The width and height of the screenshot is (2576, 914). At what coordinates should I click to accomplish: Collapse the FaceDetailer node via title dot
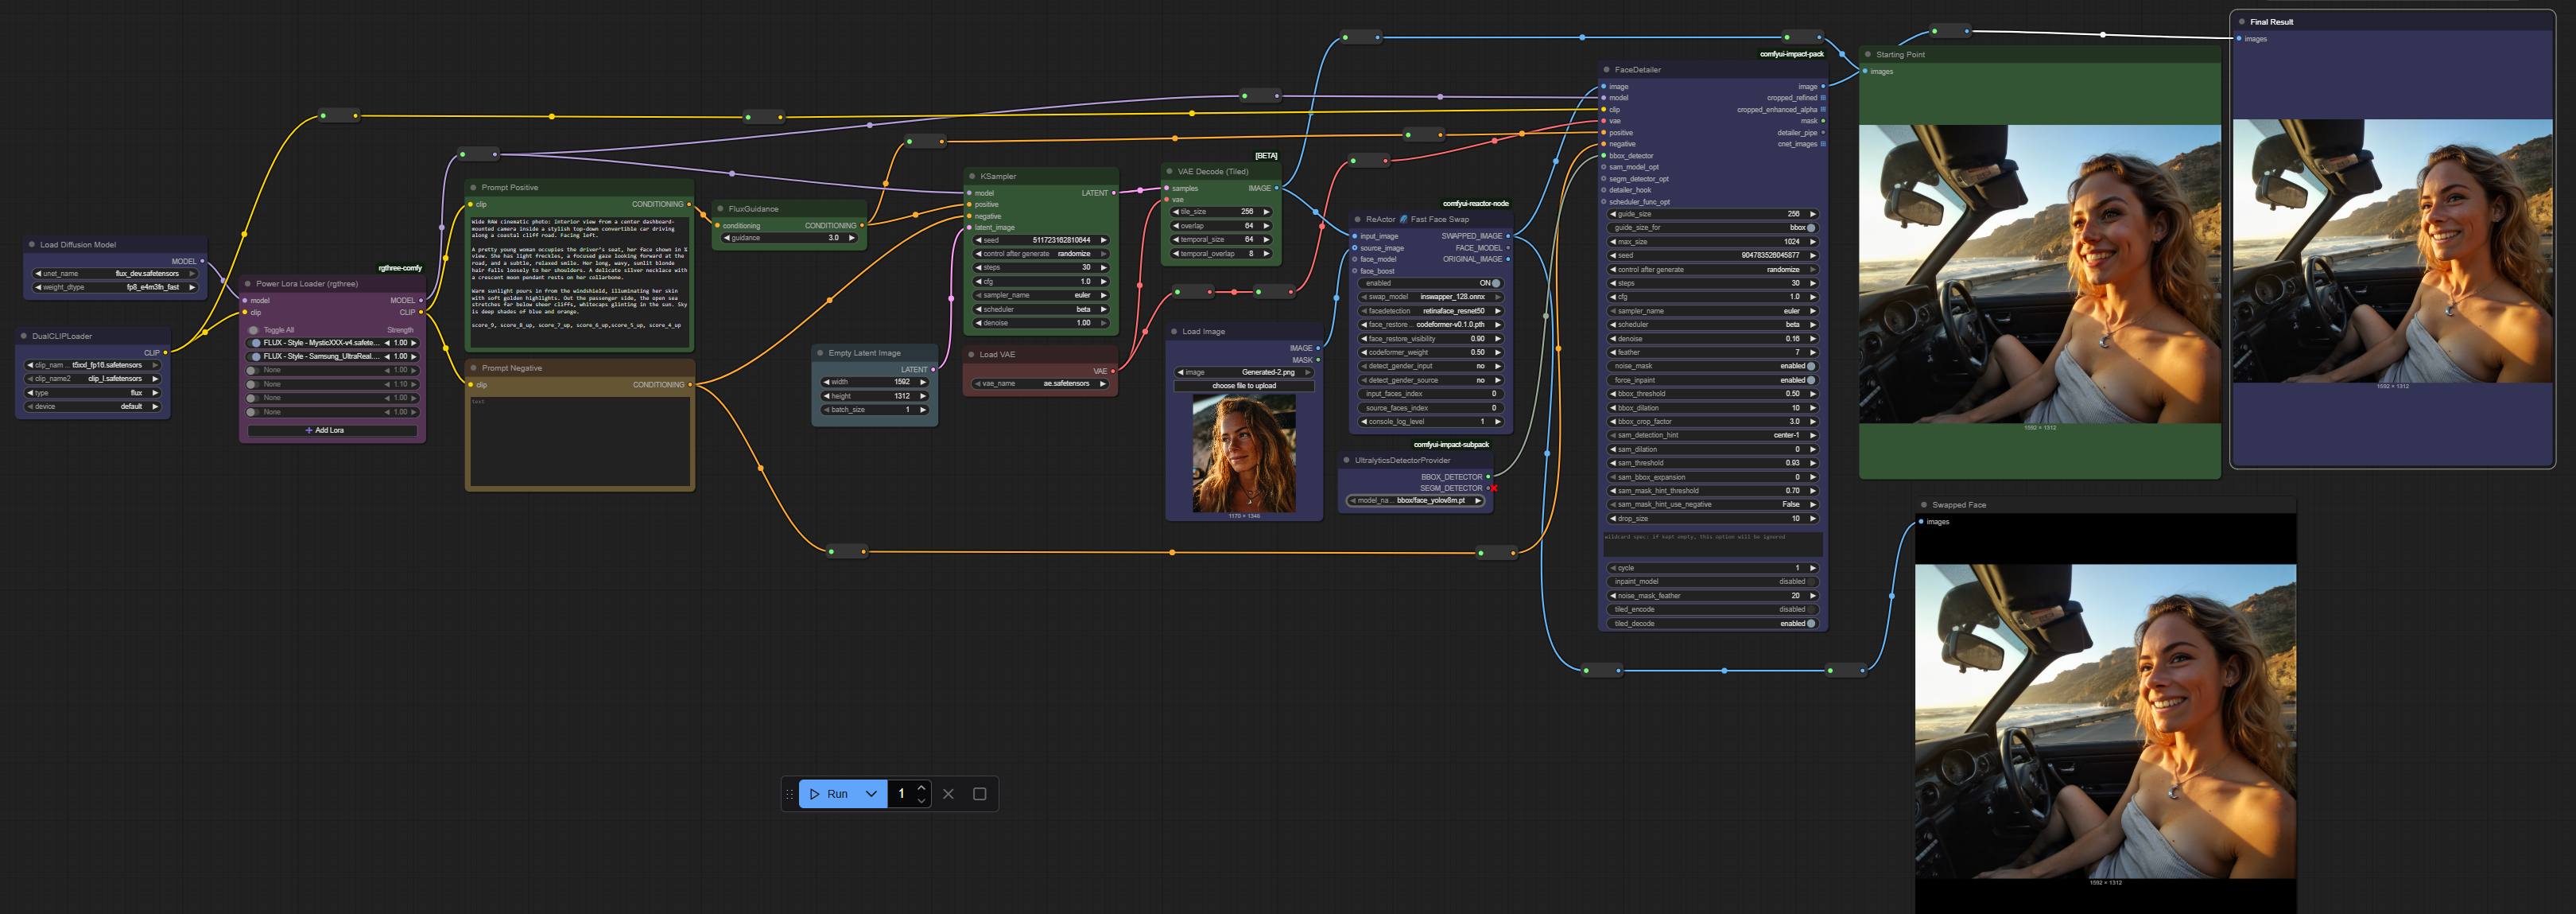pos(1606,70)
